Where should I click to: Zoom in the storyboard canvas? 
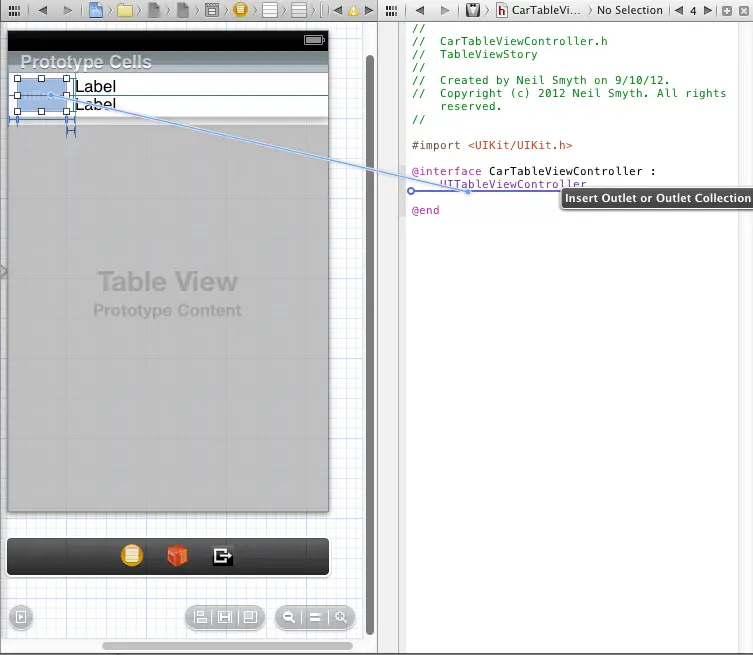coord(341,618)
